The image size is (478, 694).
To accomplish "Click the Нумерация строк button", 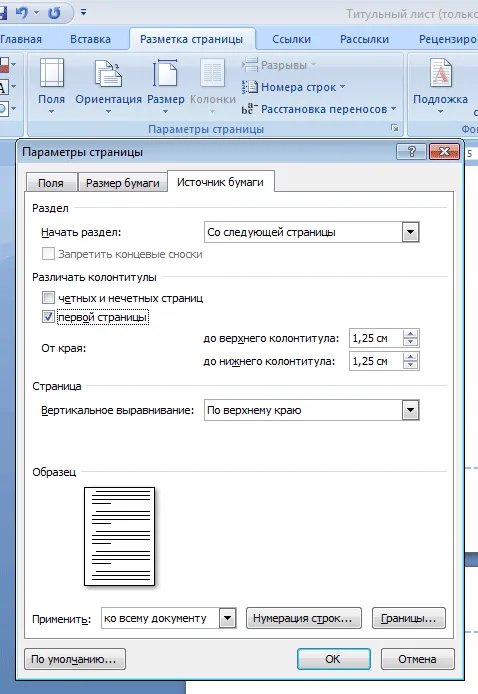I will click(304, 618).
